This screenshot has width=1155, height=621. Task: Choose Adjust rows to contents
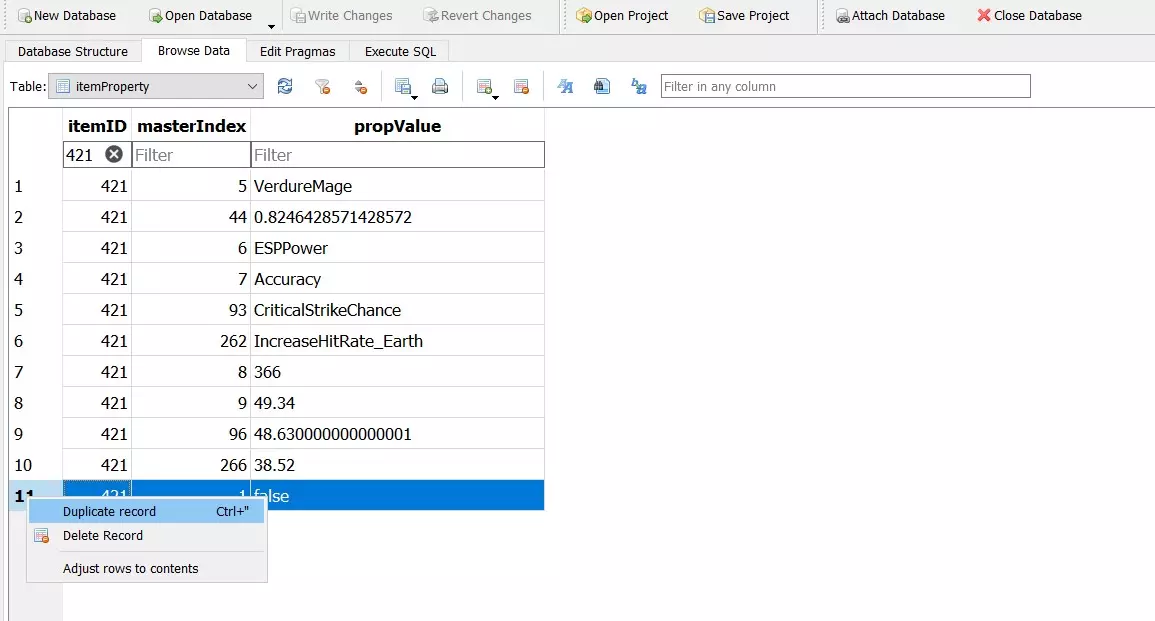(147, 568)
